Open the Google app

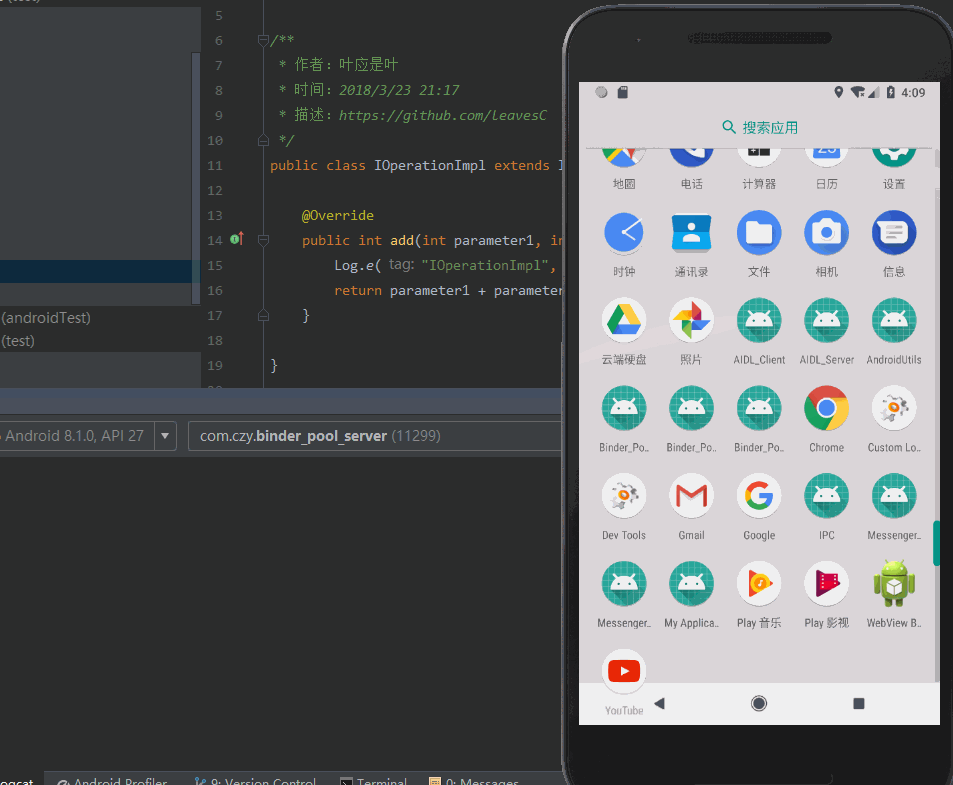759,496
